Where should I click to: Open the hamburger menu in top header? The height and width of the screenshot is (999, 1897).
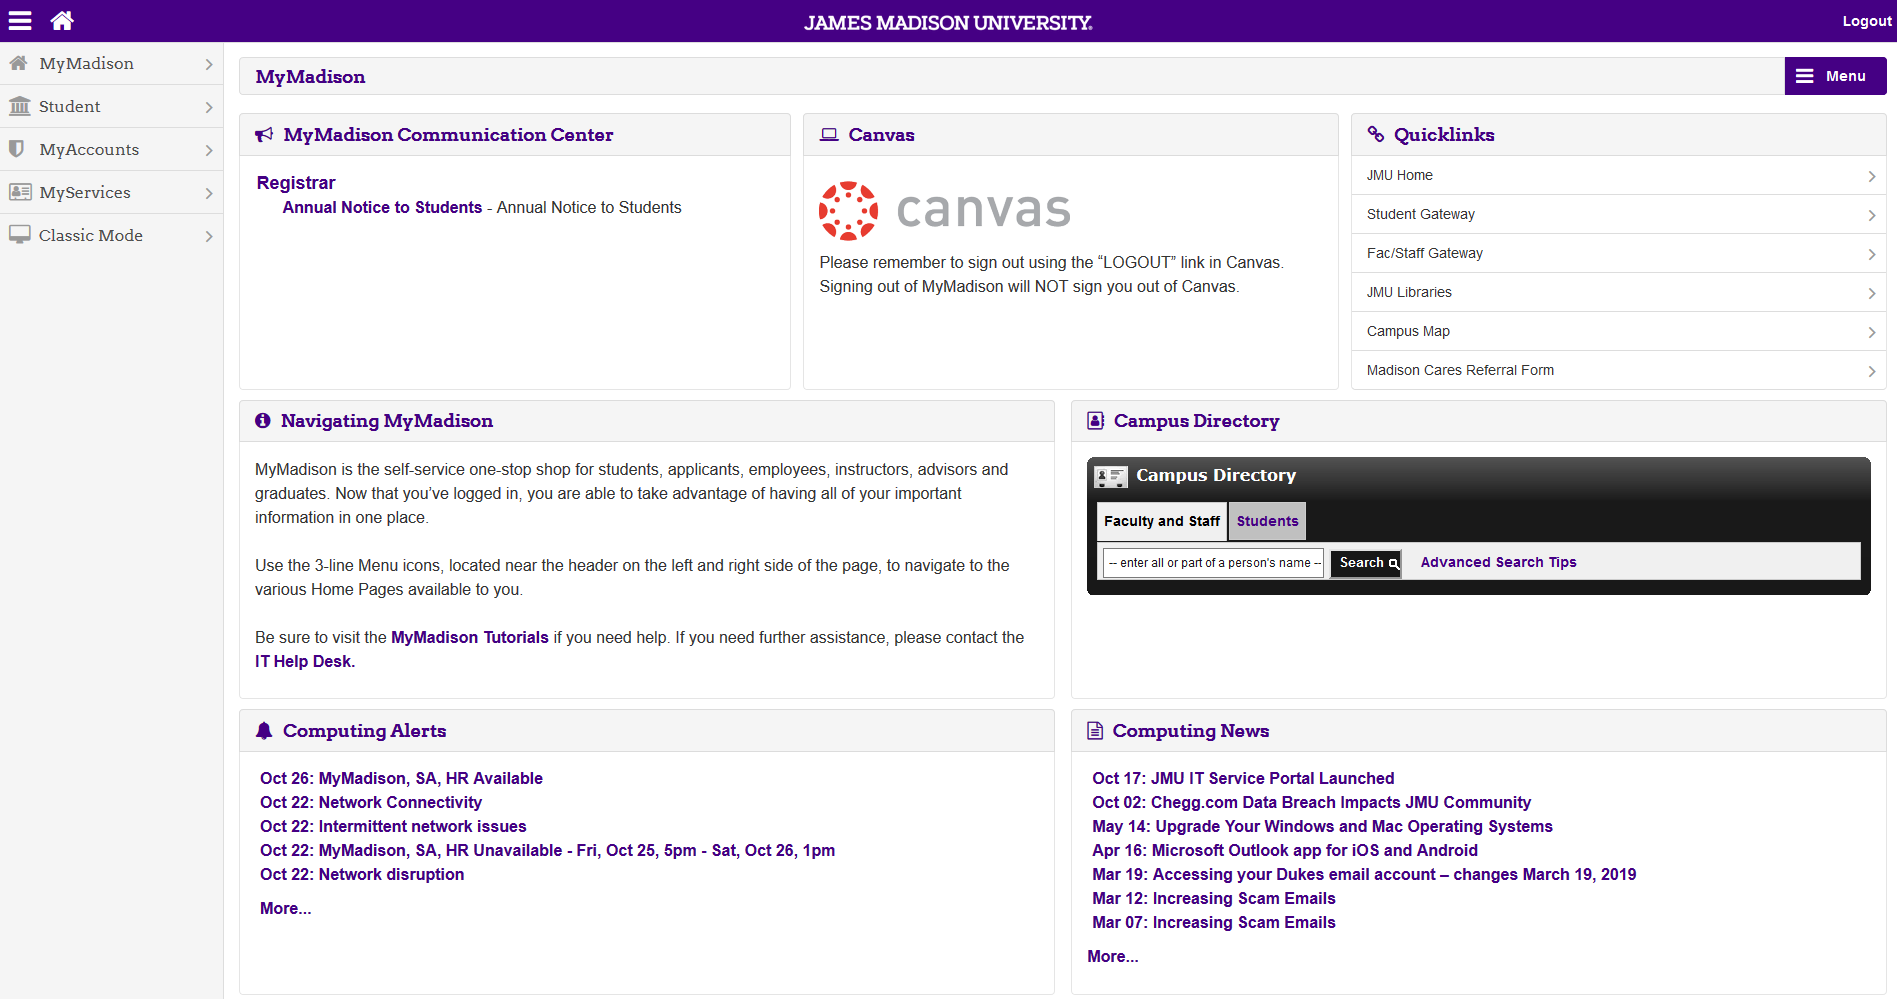click(x=20, y=20)
